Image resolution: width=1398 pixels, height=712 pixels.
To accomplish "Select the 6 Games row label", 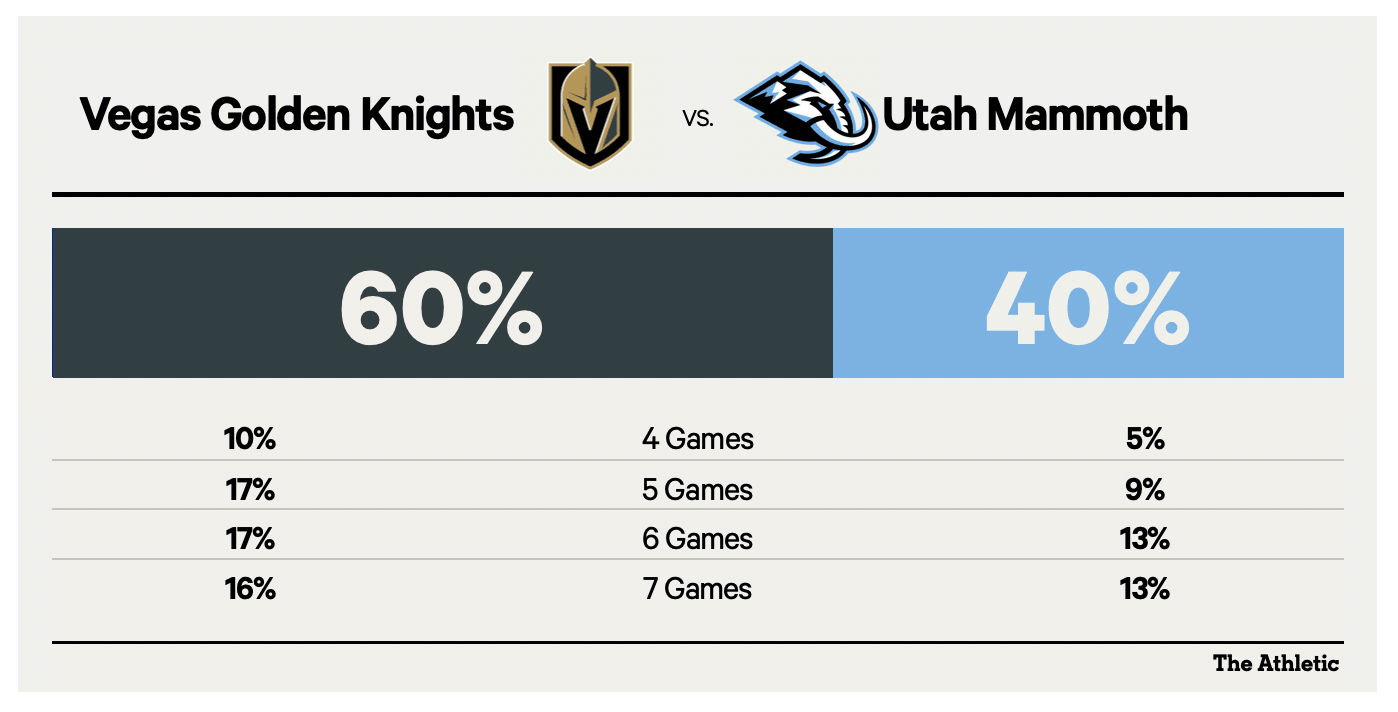I will pyautogui.click(x=698, y=539).
